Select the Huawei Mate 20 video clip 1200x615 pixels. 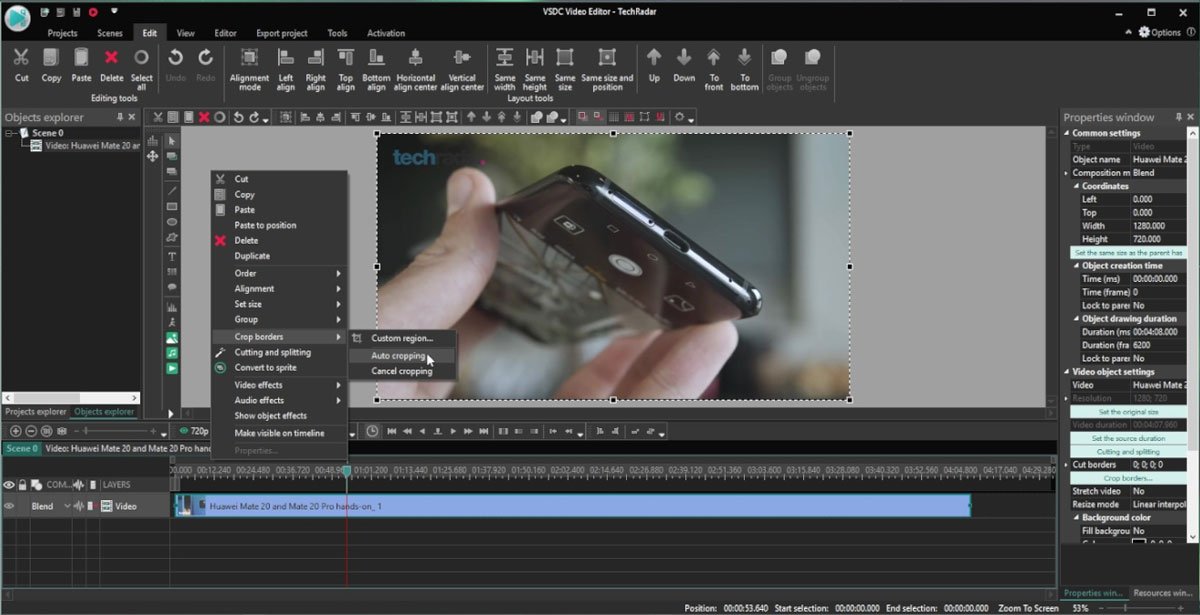(572, 507)
